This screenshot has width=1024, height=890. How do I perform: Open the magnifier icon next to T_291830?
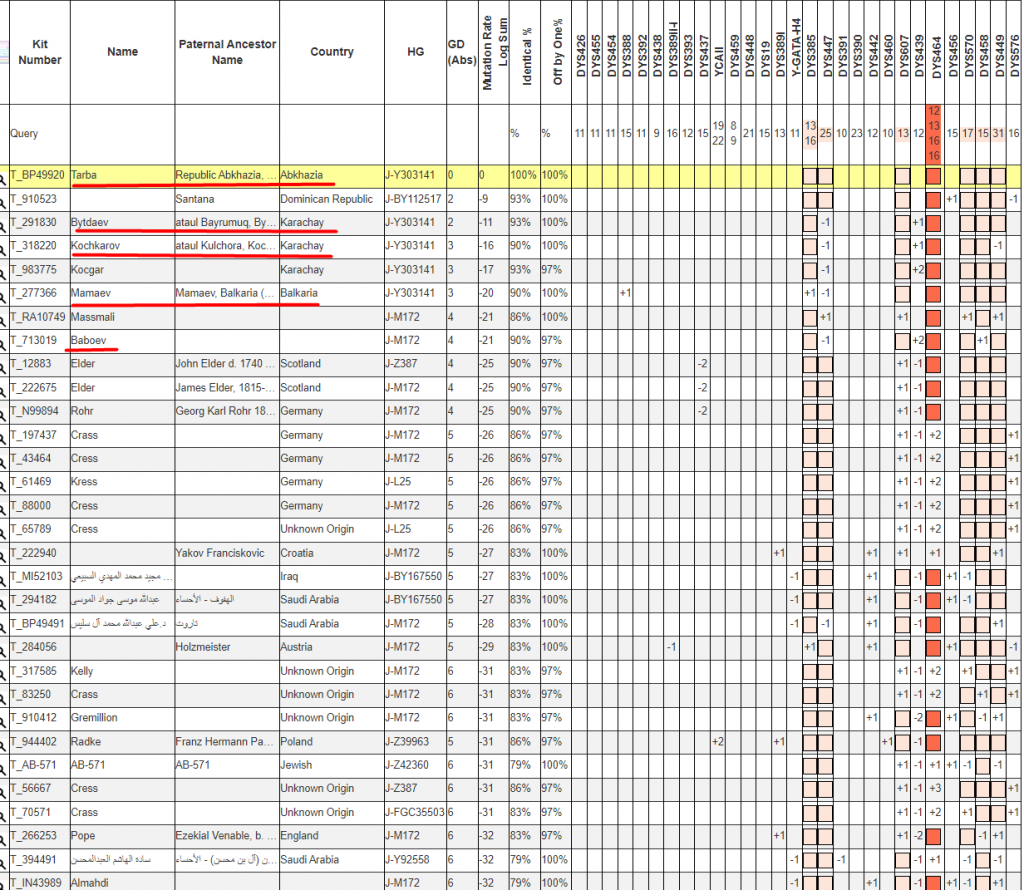point(3,224)
